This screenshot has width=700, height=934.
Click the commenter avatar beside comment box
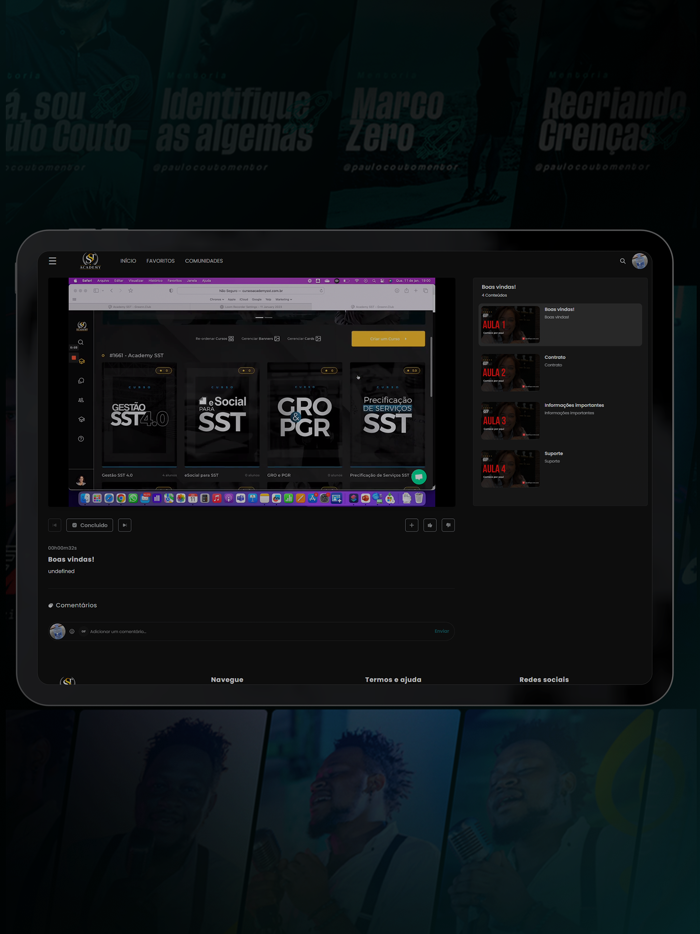[x=58, y=631]
